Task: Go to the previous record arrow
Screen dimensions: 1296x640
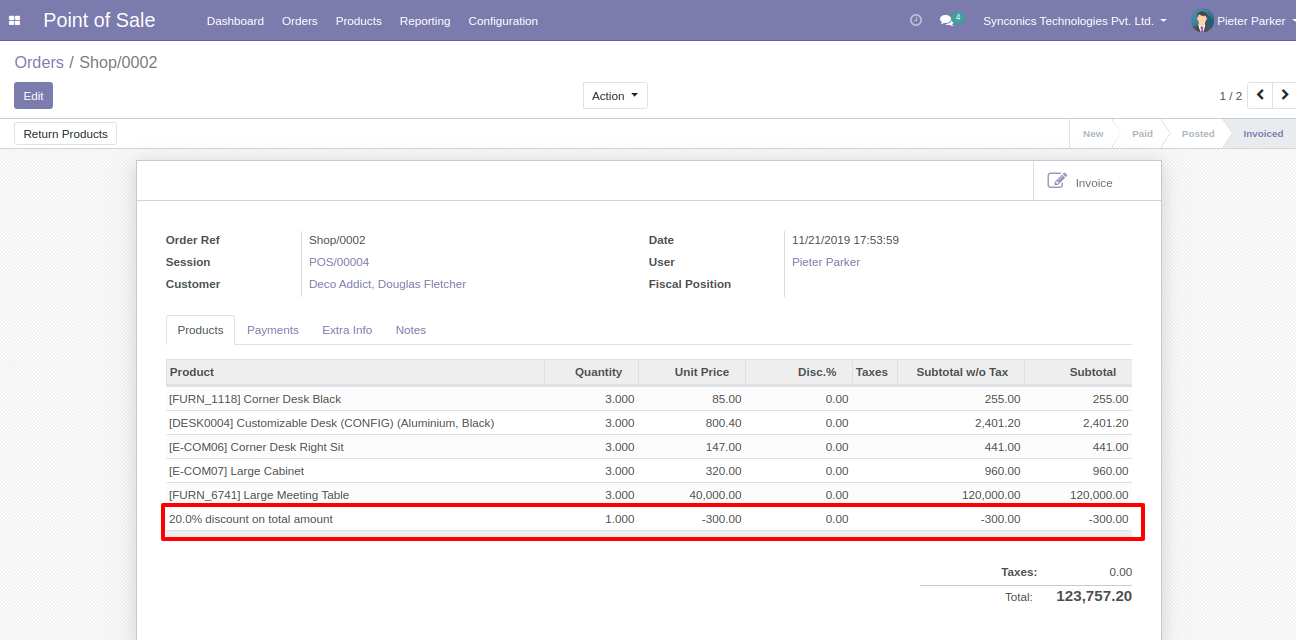Action: click(x=1260, y=95)
